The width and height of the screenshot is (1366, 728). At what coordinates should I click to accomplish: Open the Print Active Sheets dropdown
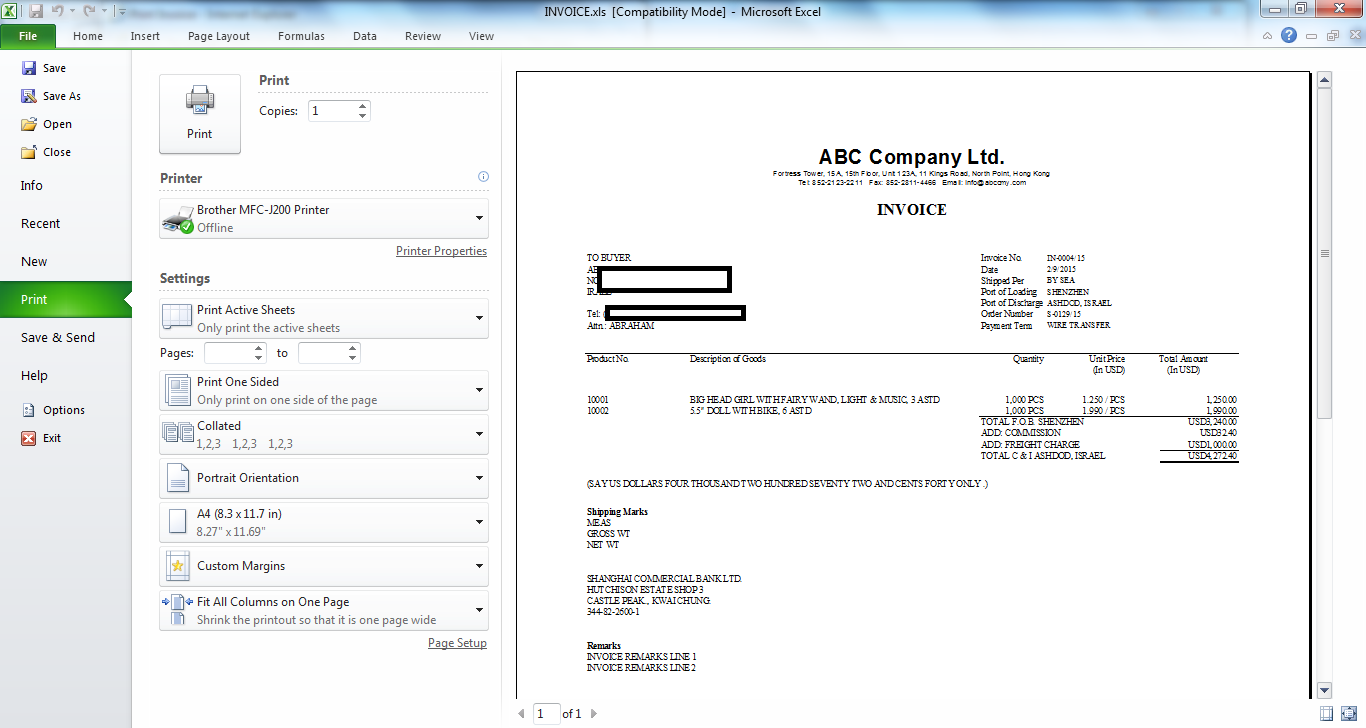pyautogui.click(x=324, y=318)
